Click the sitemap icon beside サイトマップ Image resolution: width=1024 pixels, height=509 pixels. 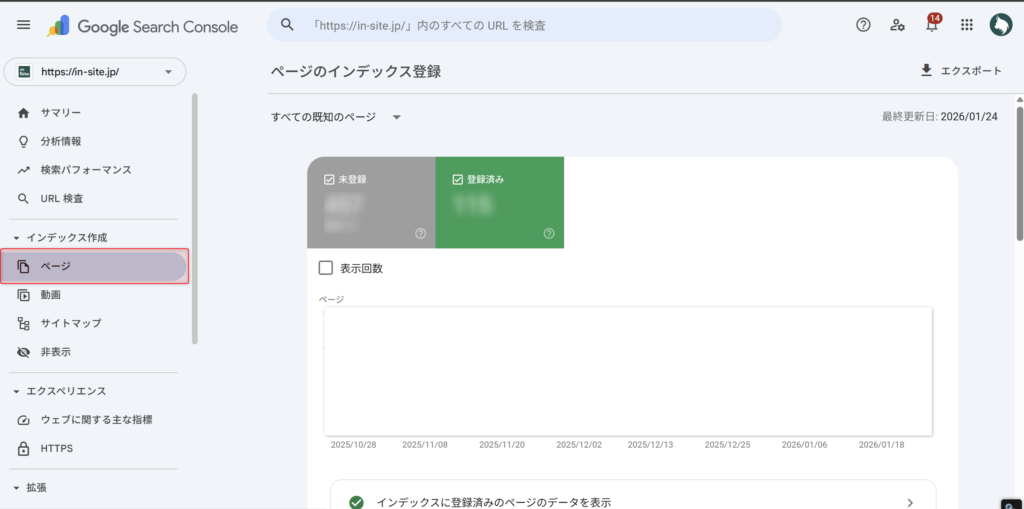pos(24,323)
